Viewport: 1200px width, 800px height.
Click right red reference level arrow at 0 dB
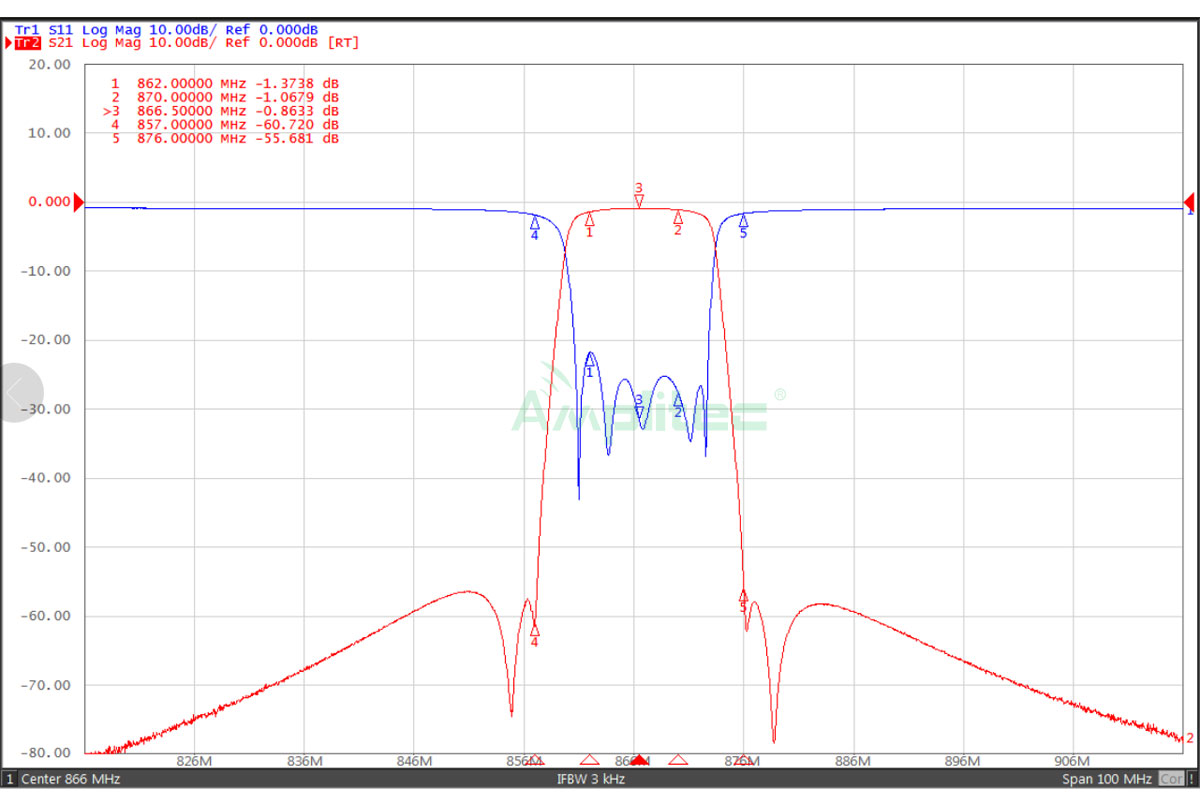click(x=1189, y=201)
